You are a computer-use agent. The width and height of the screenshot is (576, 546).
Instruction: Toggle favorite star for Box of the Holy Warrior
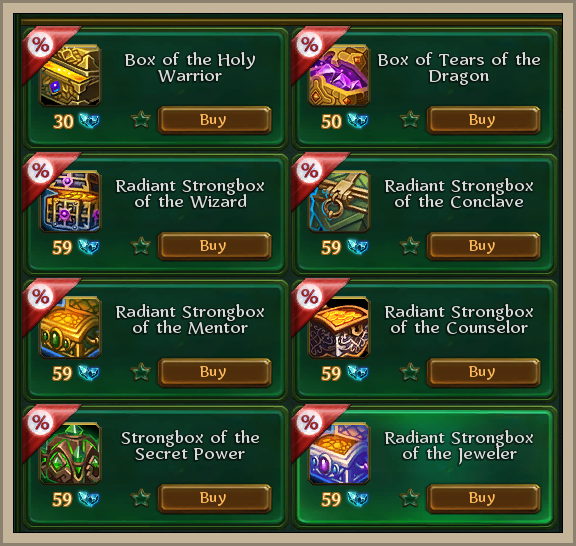(x=141, y=120)
